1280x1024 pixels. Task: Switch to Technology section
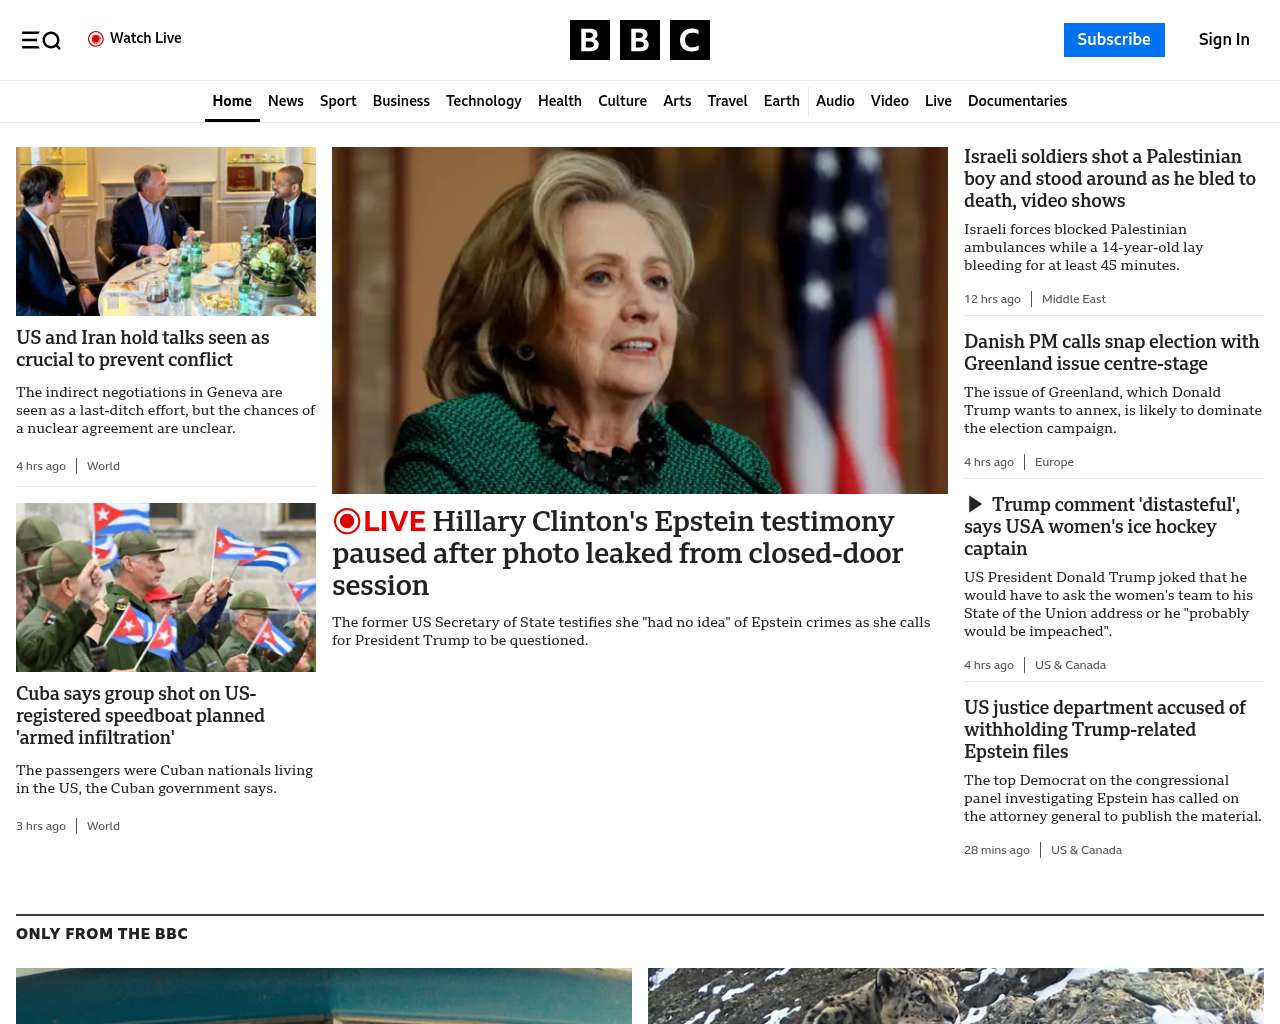484,101
